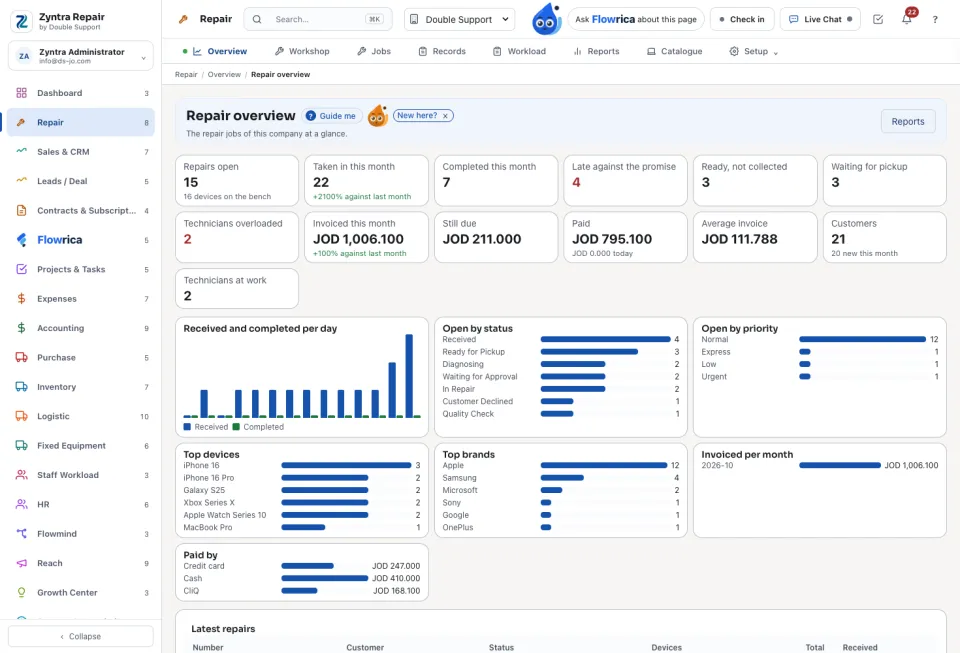Expand the Zyntra Administrator account switcher

coord(81,56)
